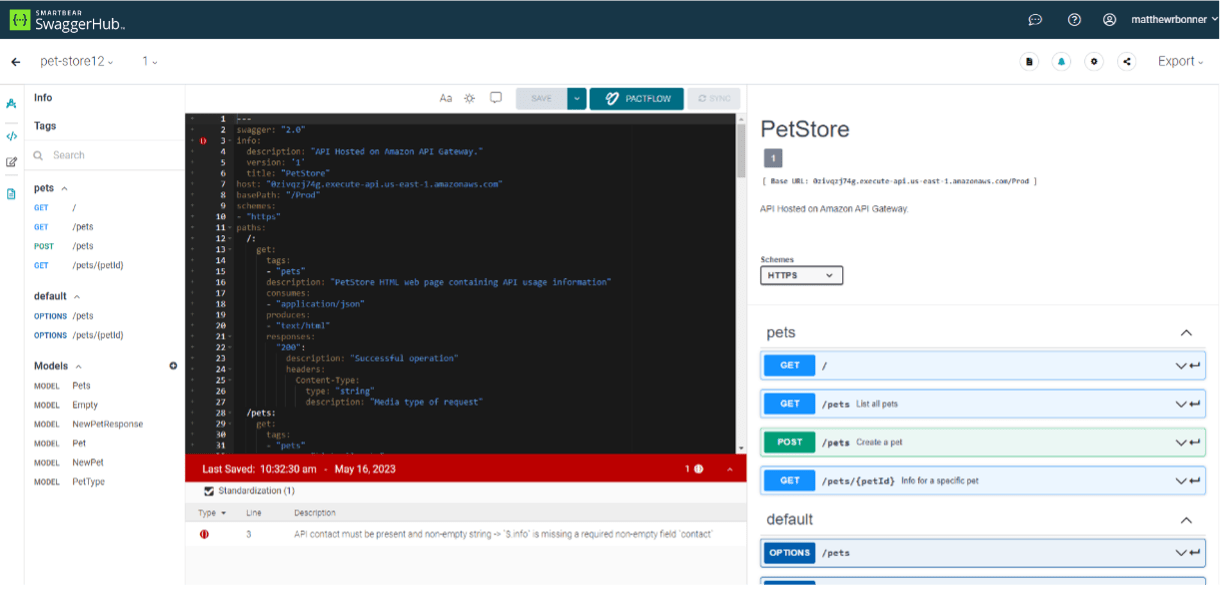
Task: Open the HTTPS schemes dropdown
Action: point(802,275)
